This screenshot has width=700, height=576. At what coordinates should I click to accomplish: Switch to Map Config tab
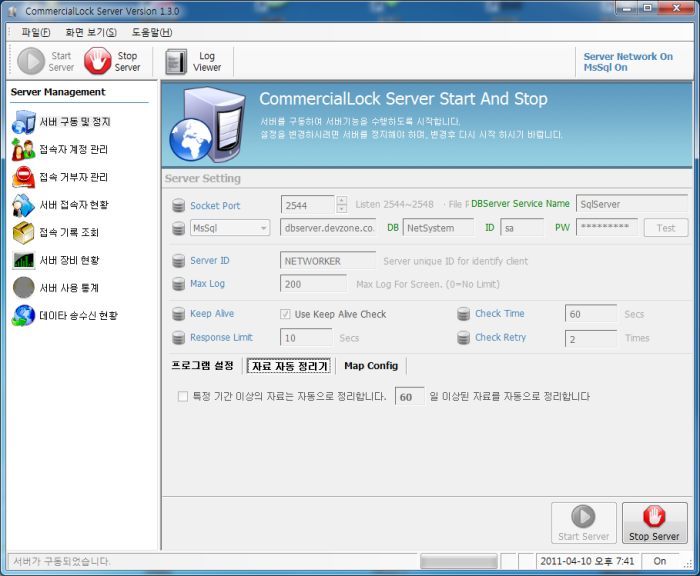(371, 366)
